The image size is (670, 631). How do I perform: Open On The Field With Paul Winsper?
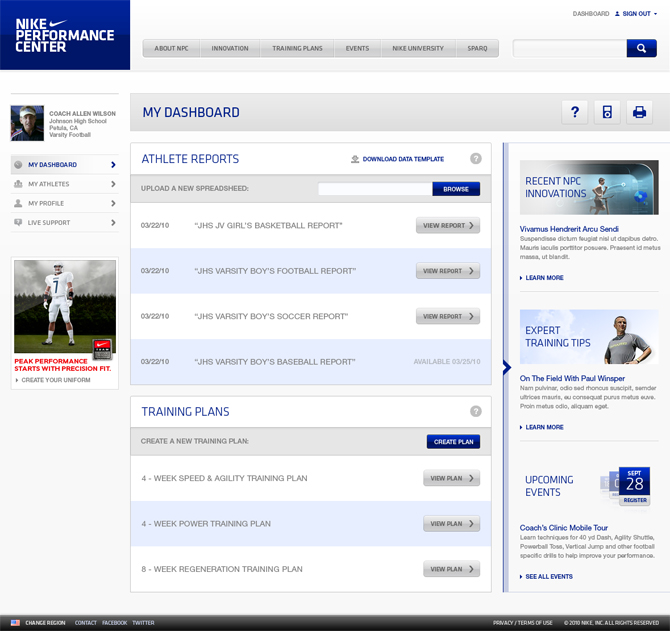(x=572, y=378)
